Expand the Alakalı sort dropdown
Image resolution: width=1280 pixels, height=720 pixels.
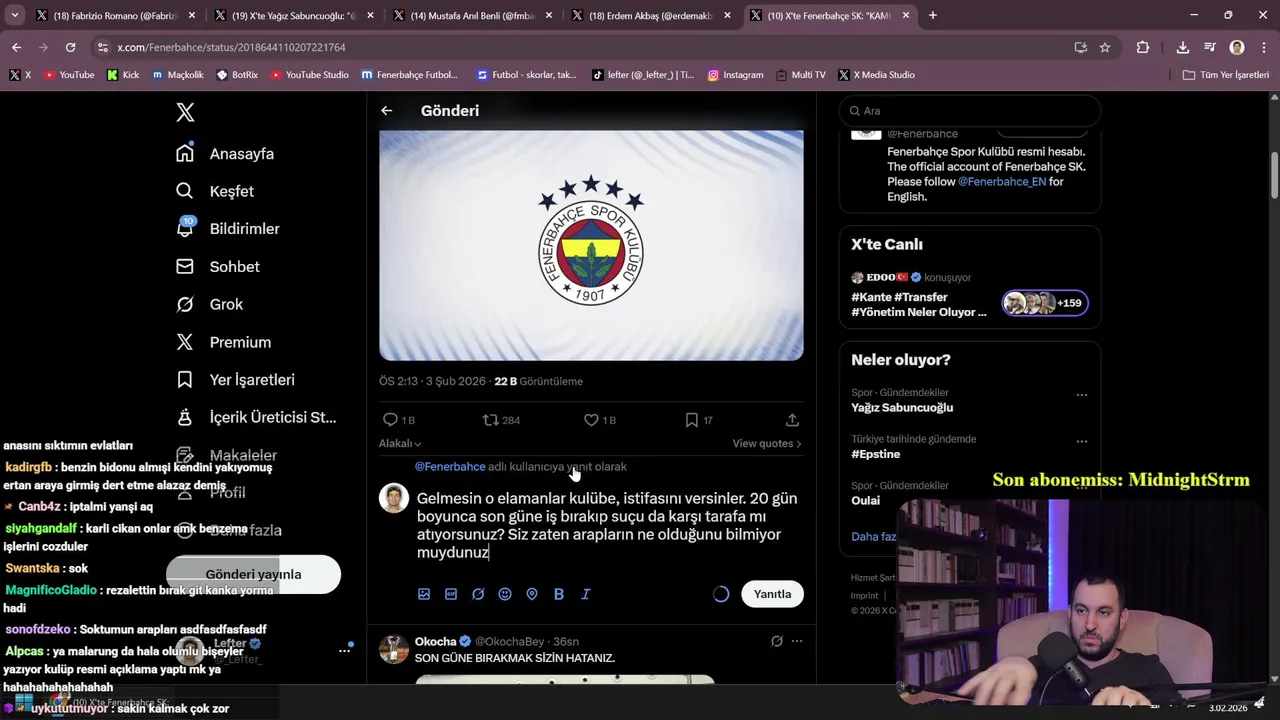(x=400, y=443)
